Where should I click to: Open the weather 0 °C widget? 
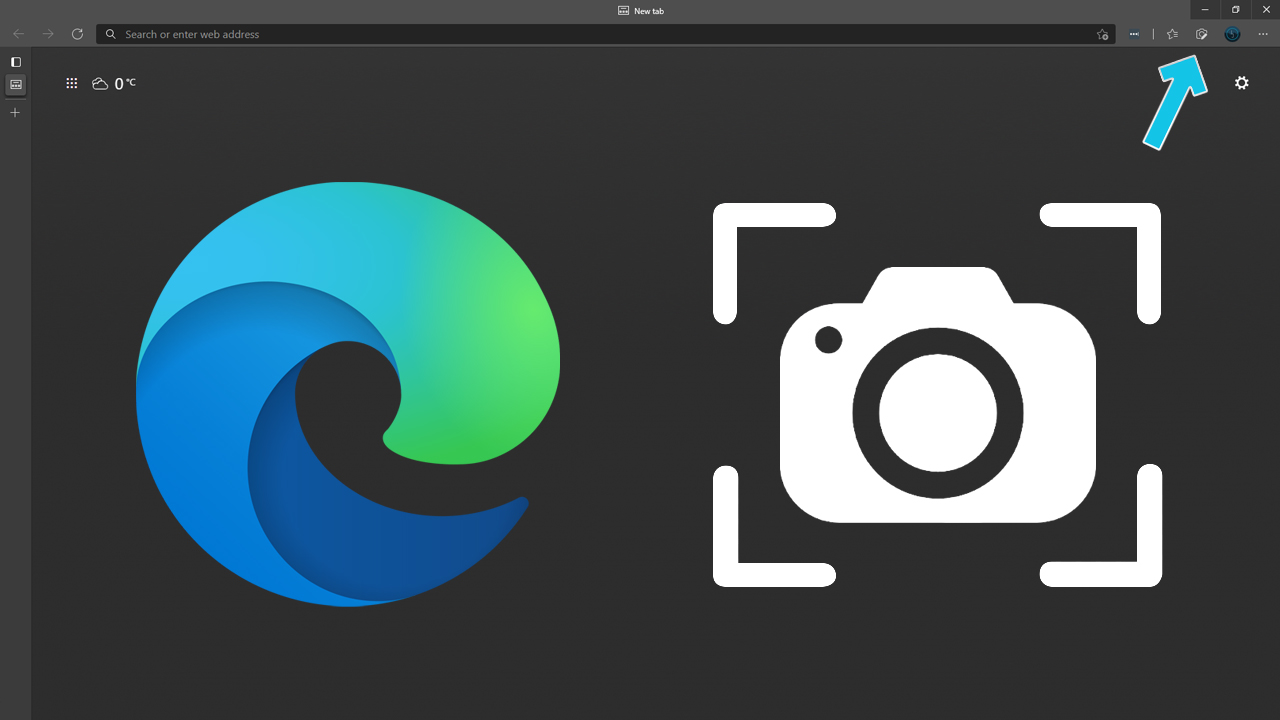113,84
